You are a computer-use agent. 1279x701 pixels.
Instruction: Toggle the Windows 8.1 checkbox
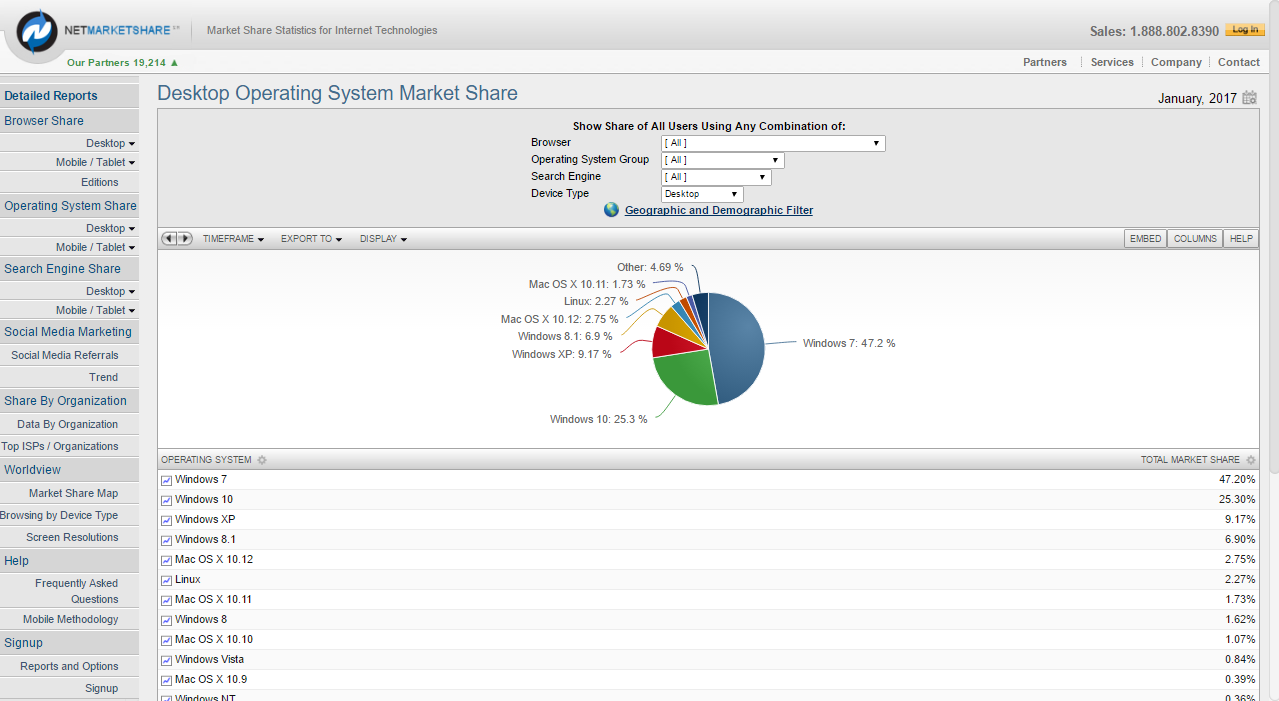tap(166, 540)
